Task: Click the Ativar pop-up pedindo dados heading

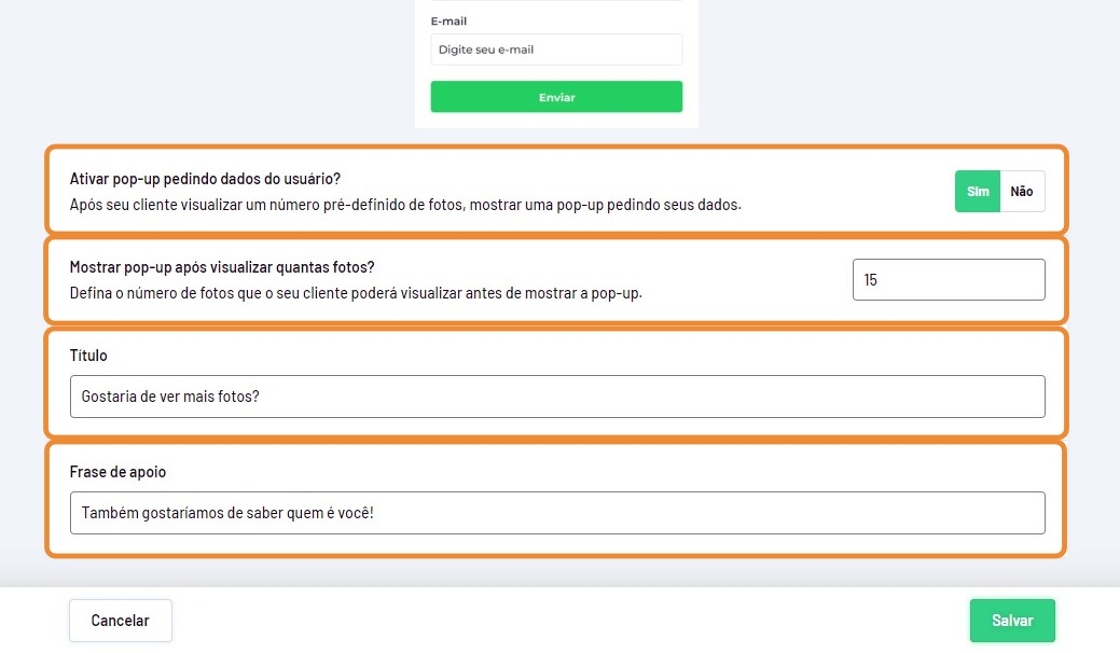Action: [x=205, y=179]
